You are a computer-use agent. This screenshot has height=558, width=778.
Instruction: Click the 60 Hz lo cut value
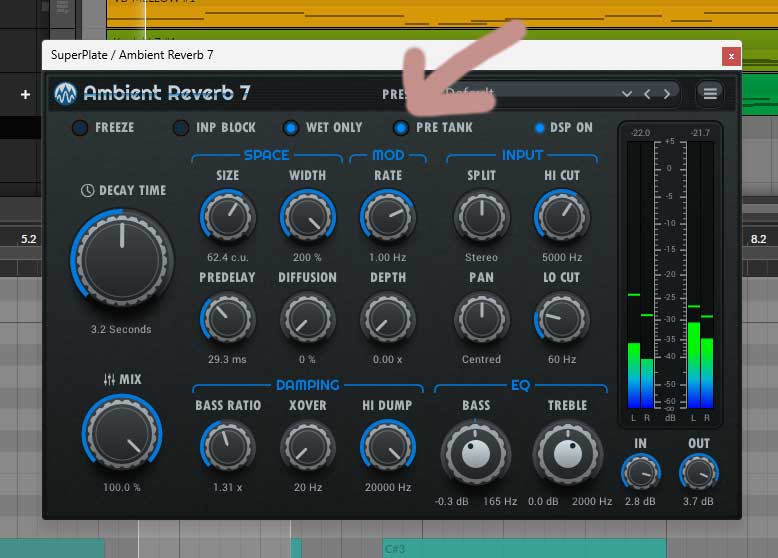pyautogui.click(x=562, y=359)
